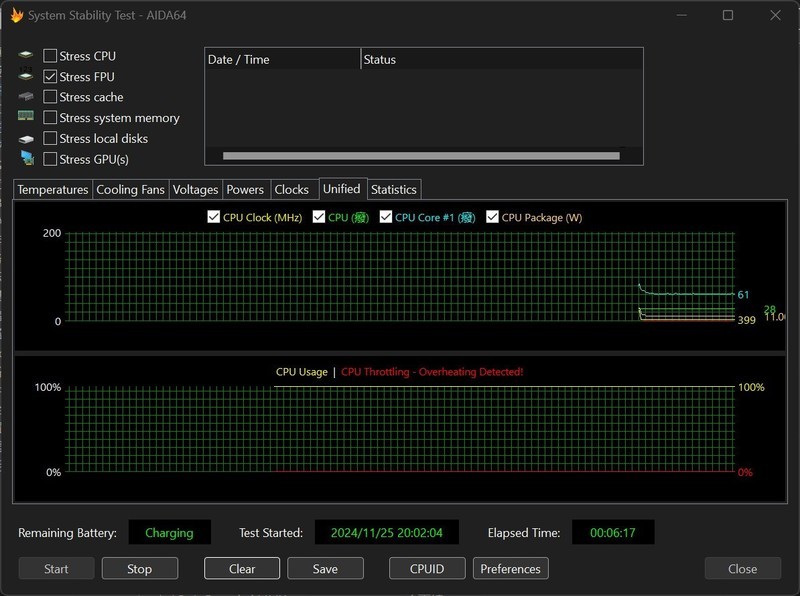Image resolution: width=800 pixels, height=596 pixels.
Task: Open the Preferences dialog
Action: [510, 569]
